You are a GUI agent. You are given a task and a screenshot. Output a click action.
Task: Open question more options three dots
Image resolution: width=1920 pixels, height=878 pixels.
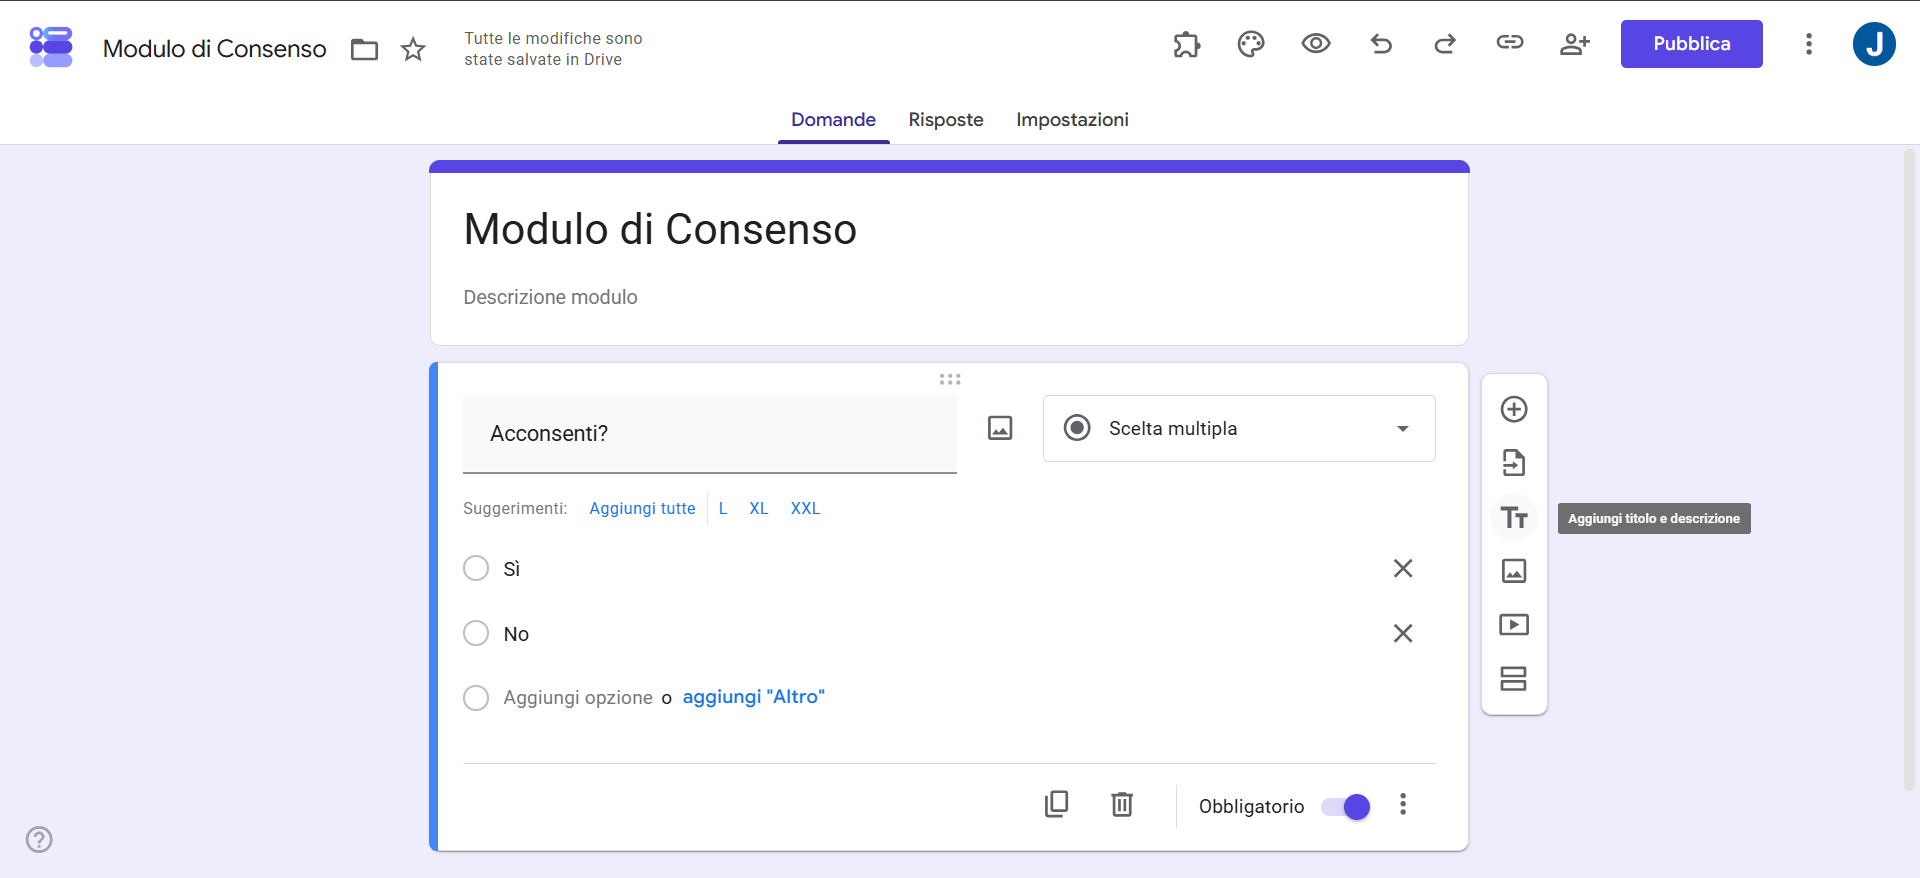coord(1403,804)
